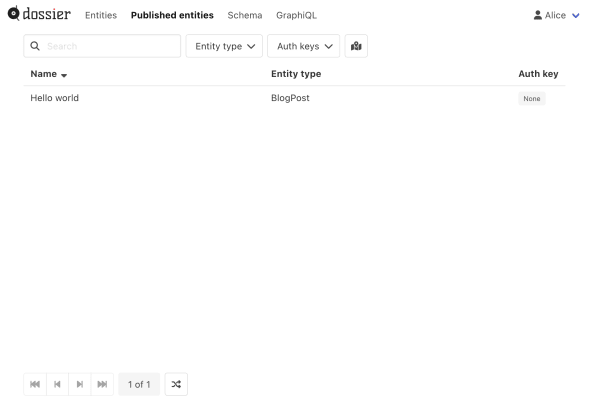Screen dimensions: 589x400
Task: Focus the Search input field
Action: [102, 46]
